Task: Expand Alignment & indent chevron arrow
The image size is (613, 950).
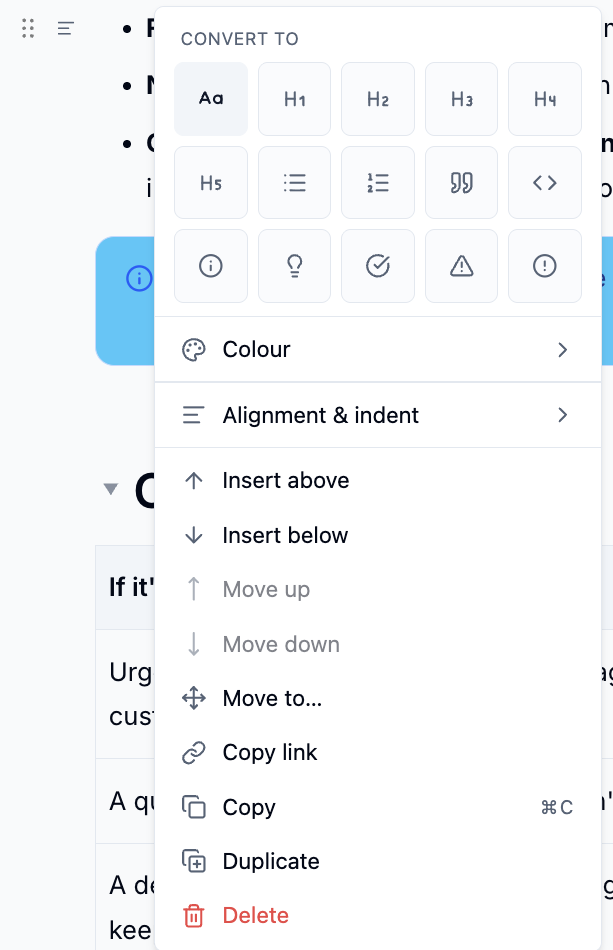Action: click(563, 415)
